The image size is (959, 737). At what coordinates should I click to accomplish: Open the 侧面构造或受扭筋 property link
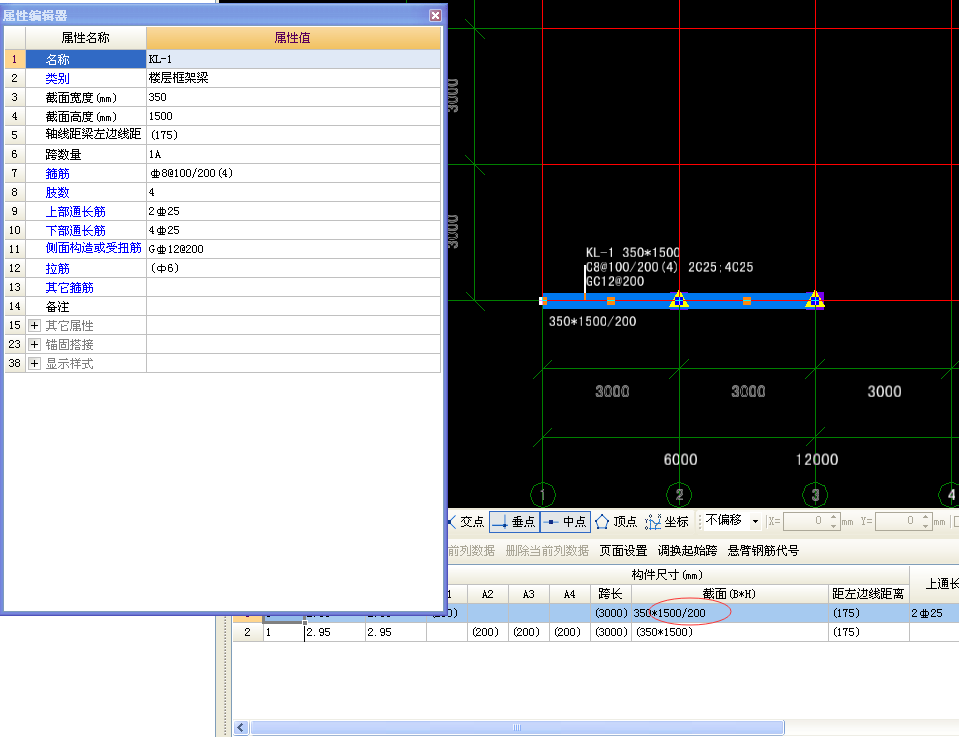[93, 248]
